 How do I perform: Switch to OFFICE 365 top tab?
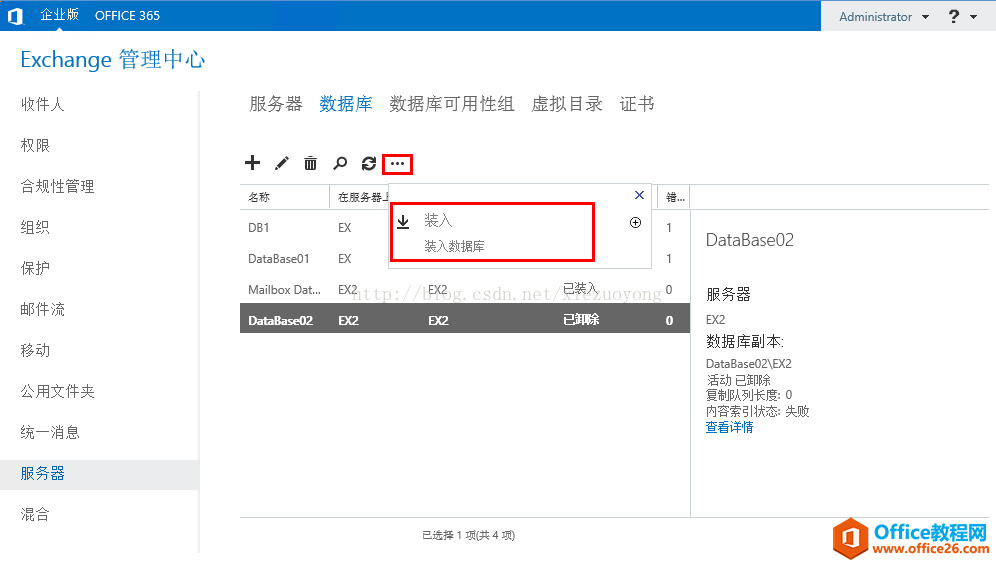coord(127,15)
